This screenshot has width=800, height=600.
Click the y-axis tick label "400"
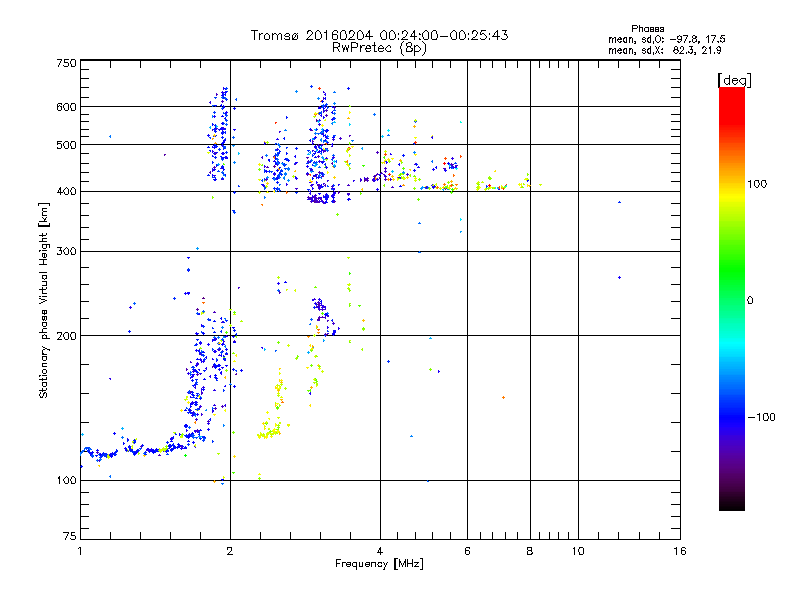66,192
